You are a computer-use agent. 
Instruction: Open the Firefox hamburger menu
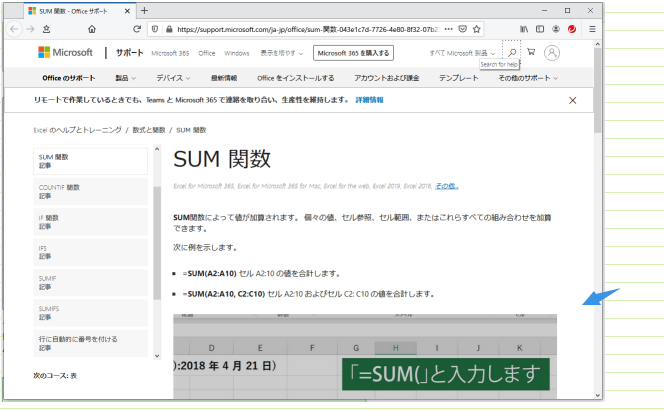592,29
